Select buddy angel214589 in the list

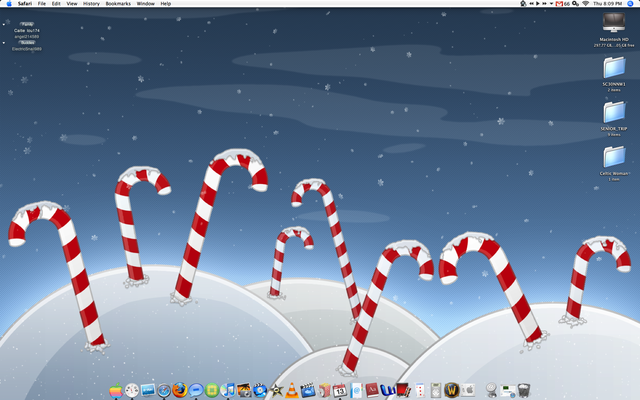coord(27,36)
